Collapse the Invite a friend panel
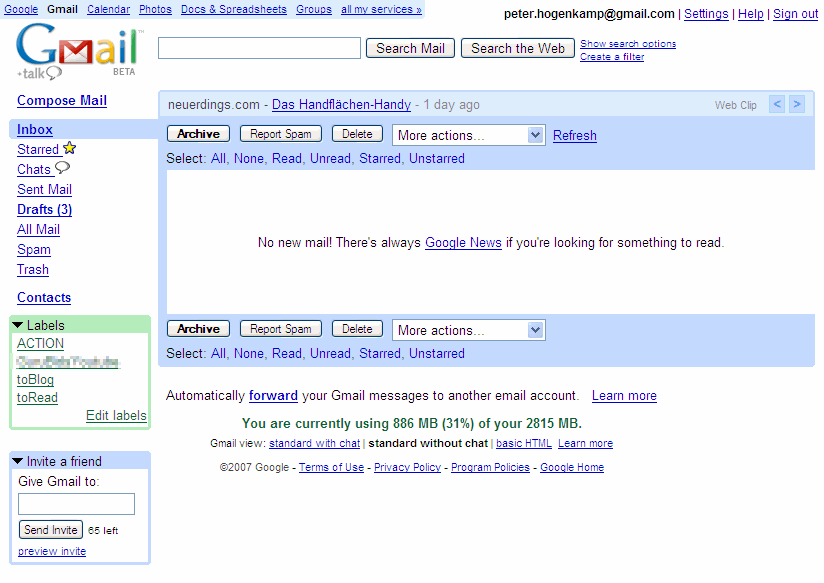 coord(18,461)
